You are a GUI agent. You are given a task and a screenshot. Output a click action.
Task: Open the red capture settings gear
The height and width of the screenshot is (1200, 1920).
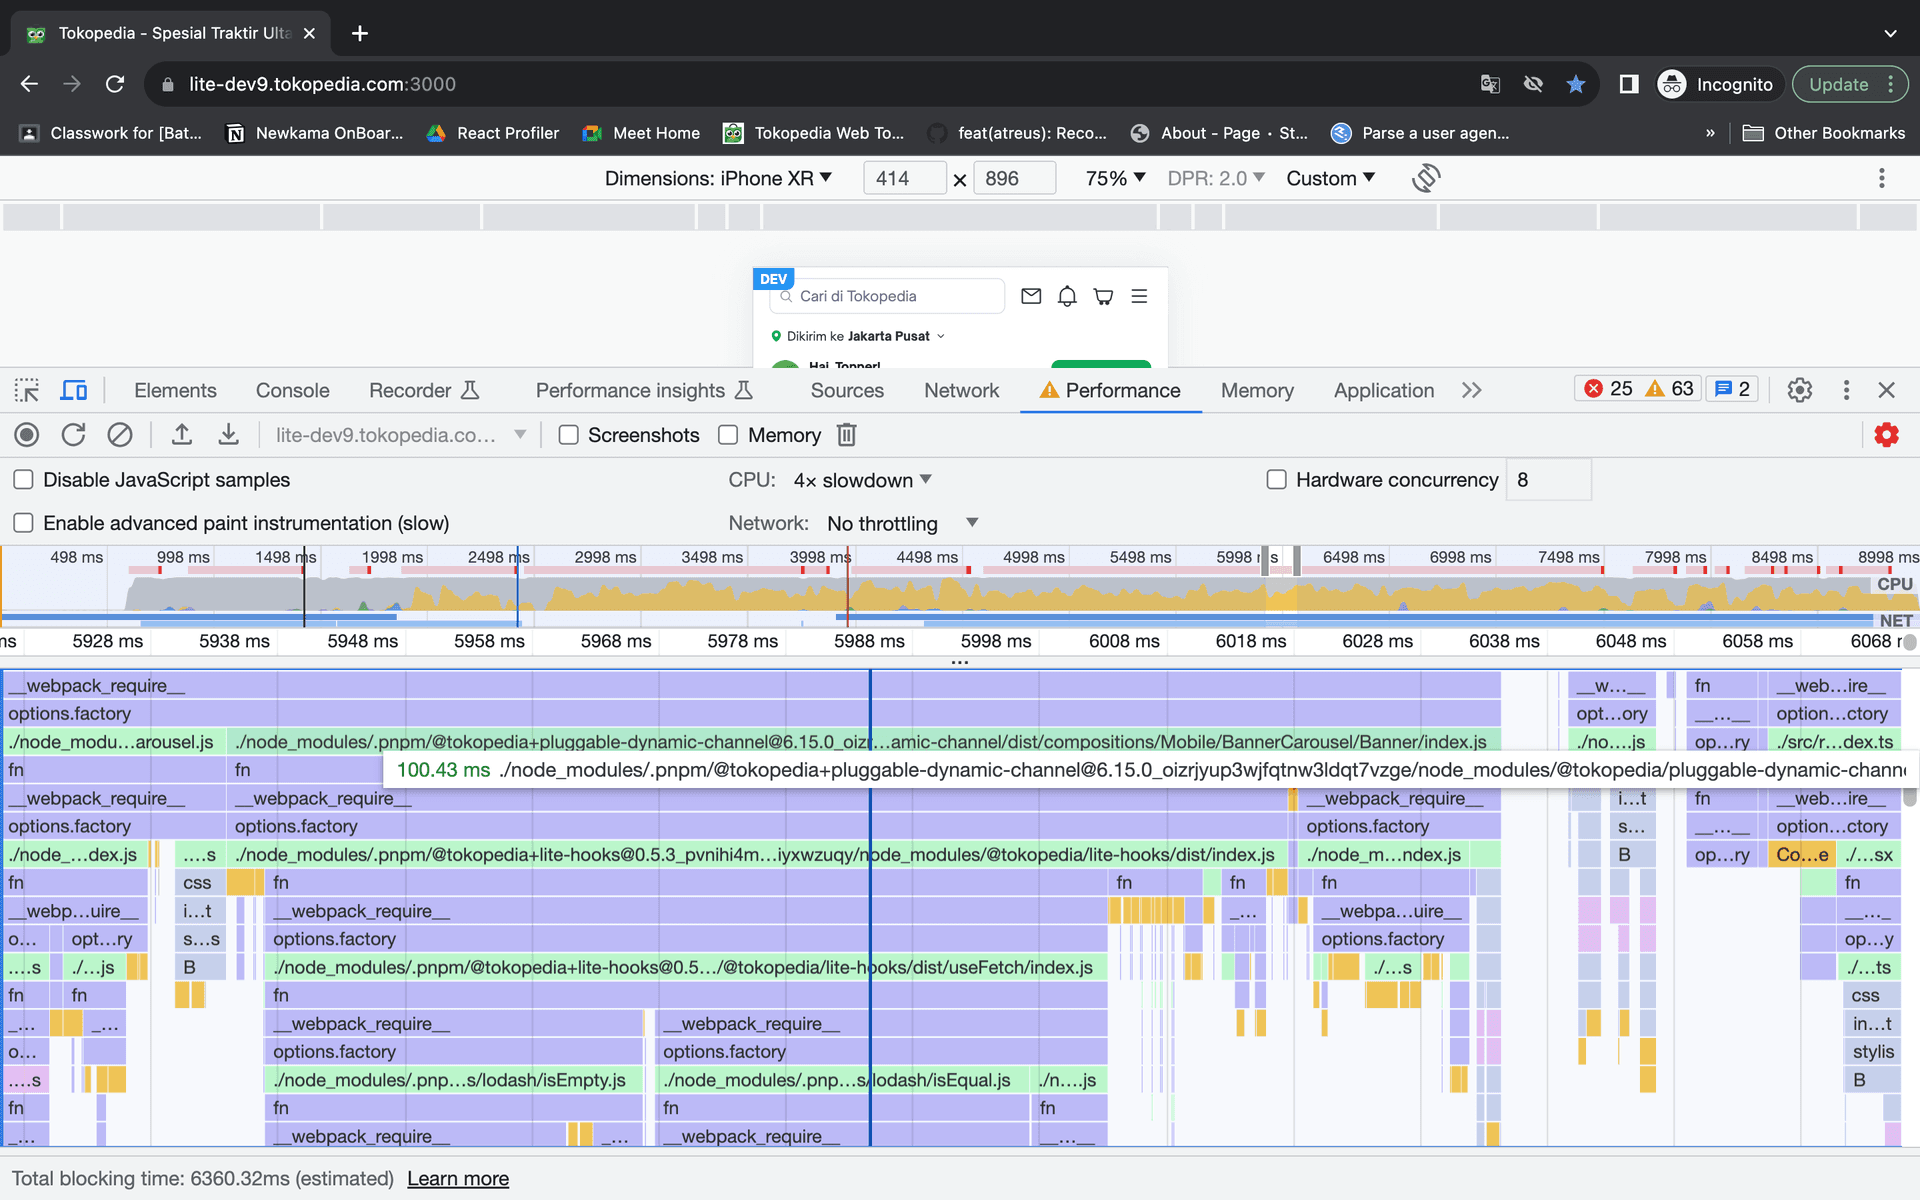pos(1887,435)
